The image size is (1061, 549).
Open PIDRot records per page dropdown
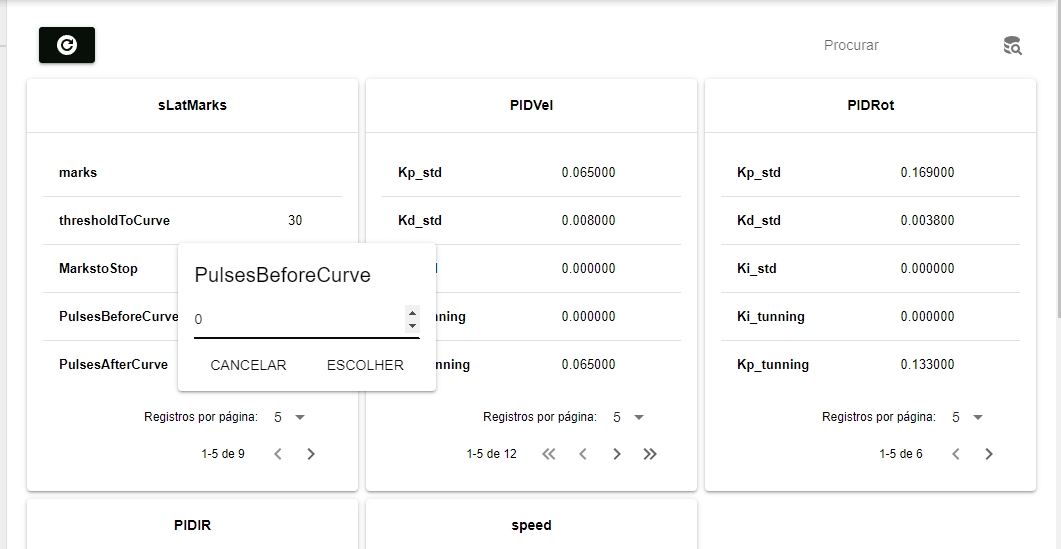968,417
